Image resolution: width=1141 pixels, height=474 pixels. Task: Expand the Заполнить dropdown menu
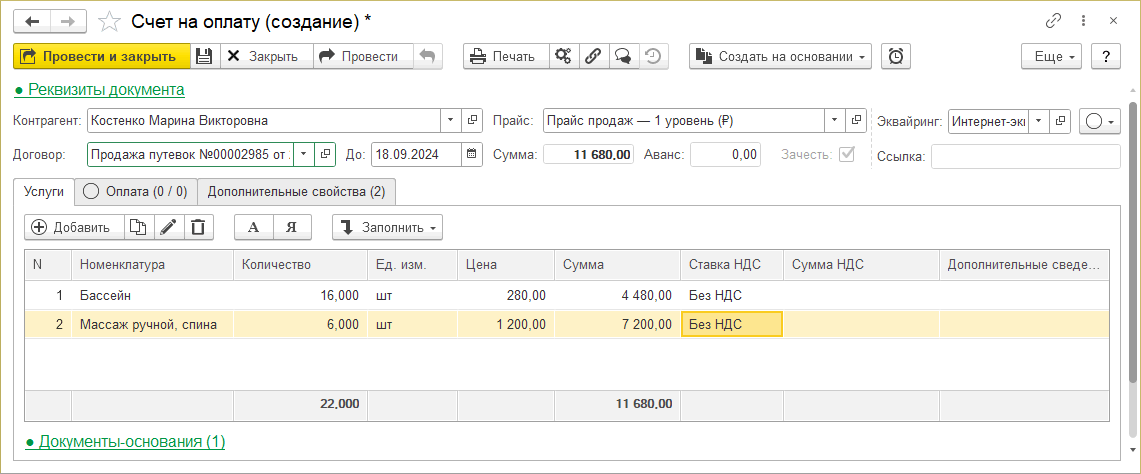click(x=387, y=227)
